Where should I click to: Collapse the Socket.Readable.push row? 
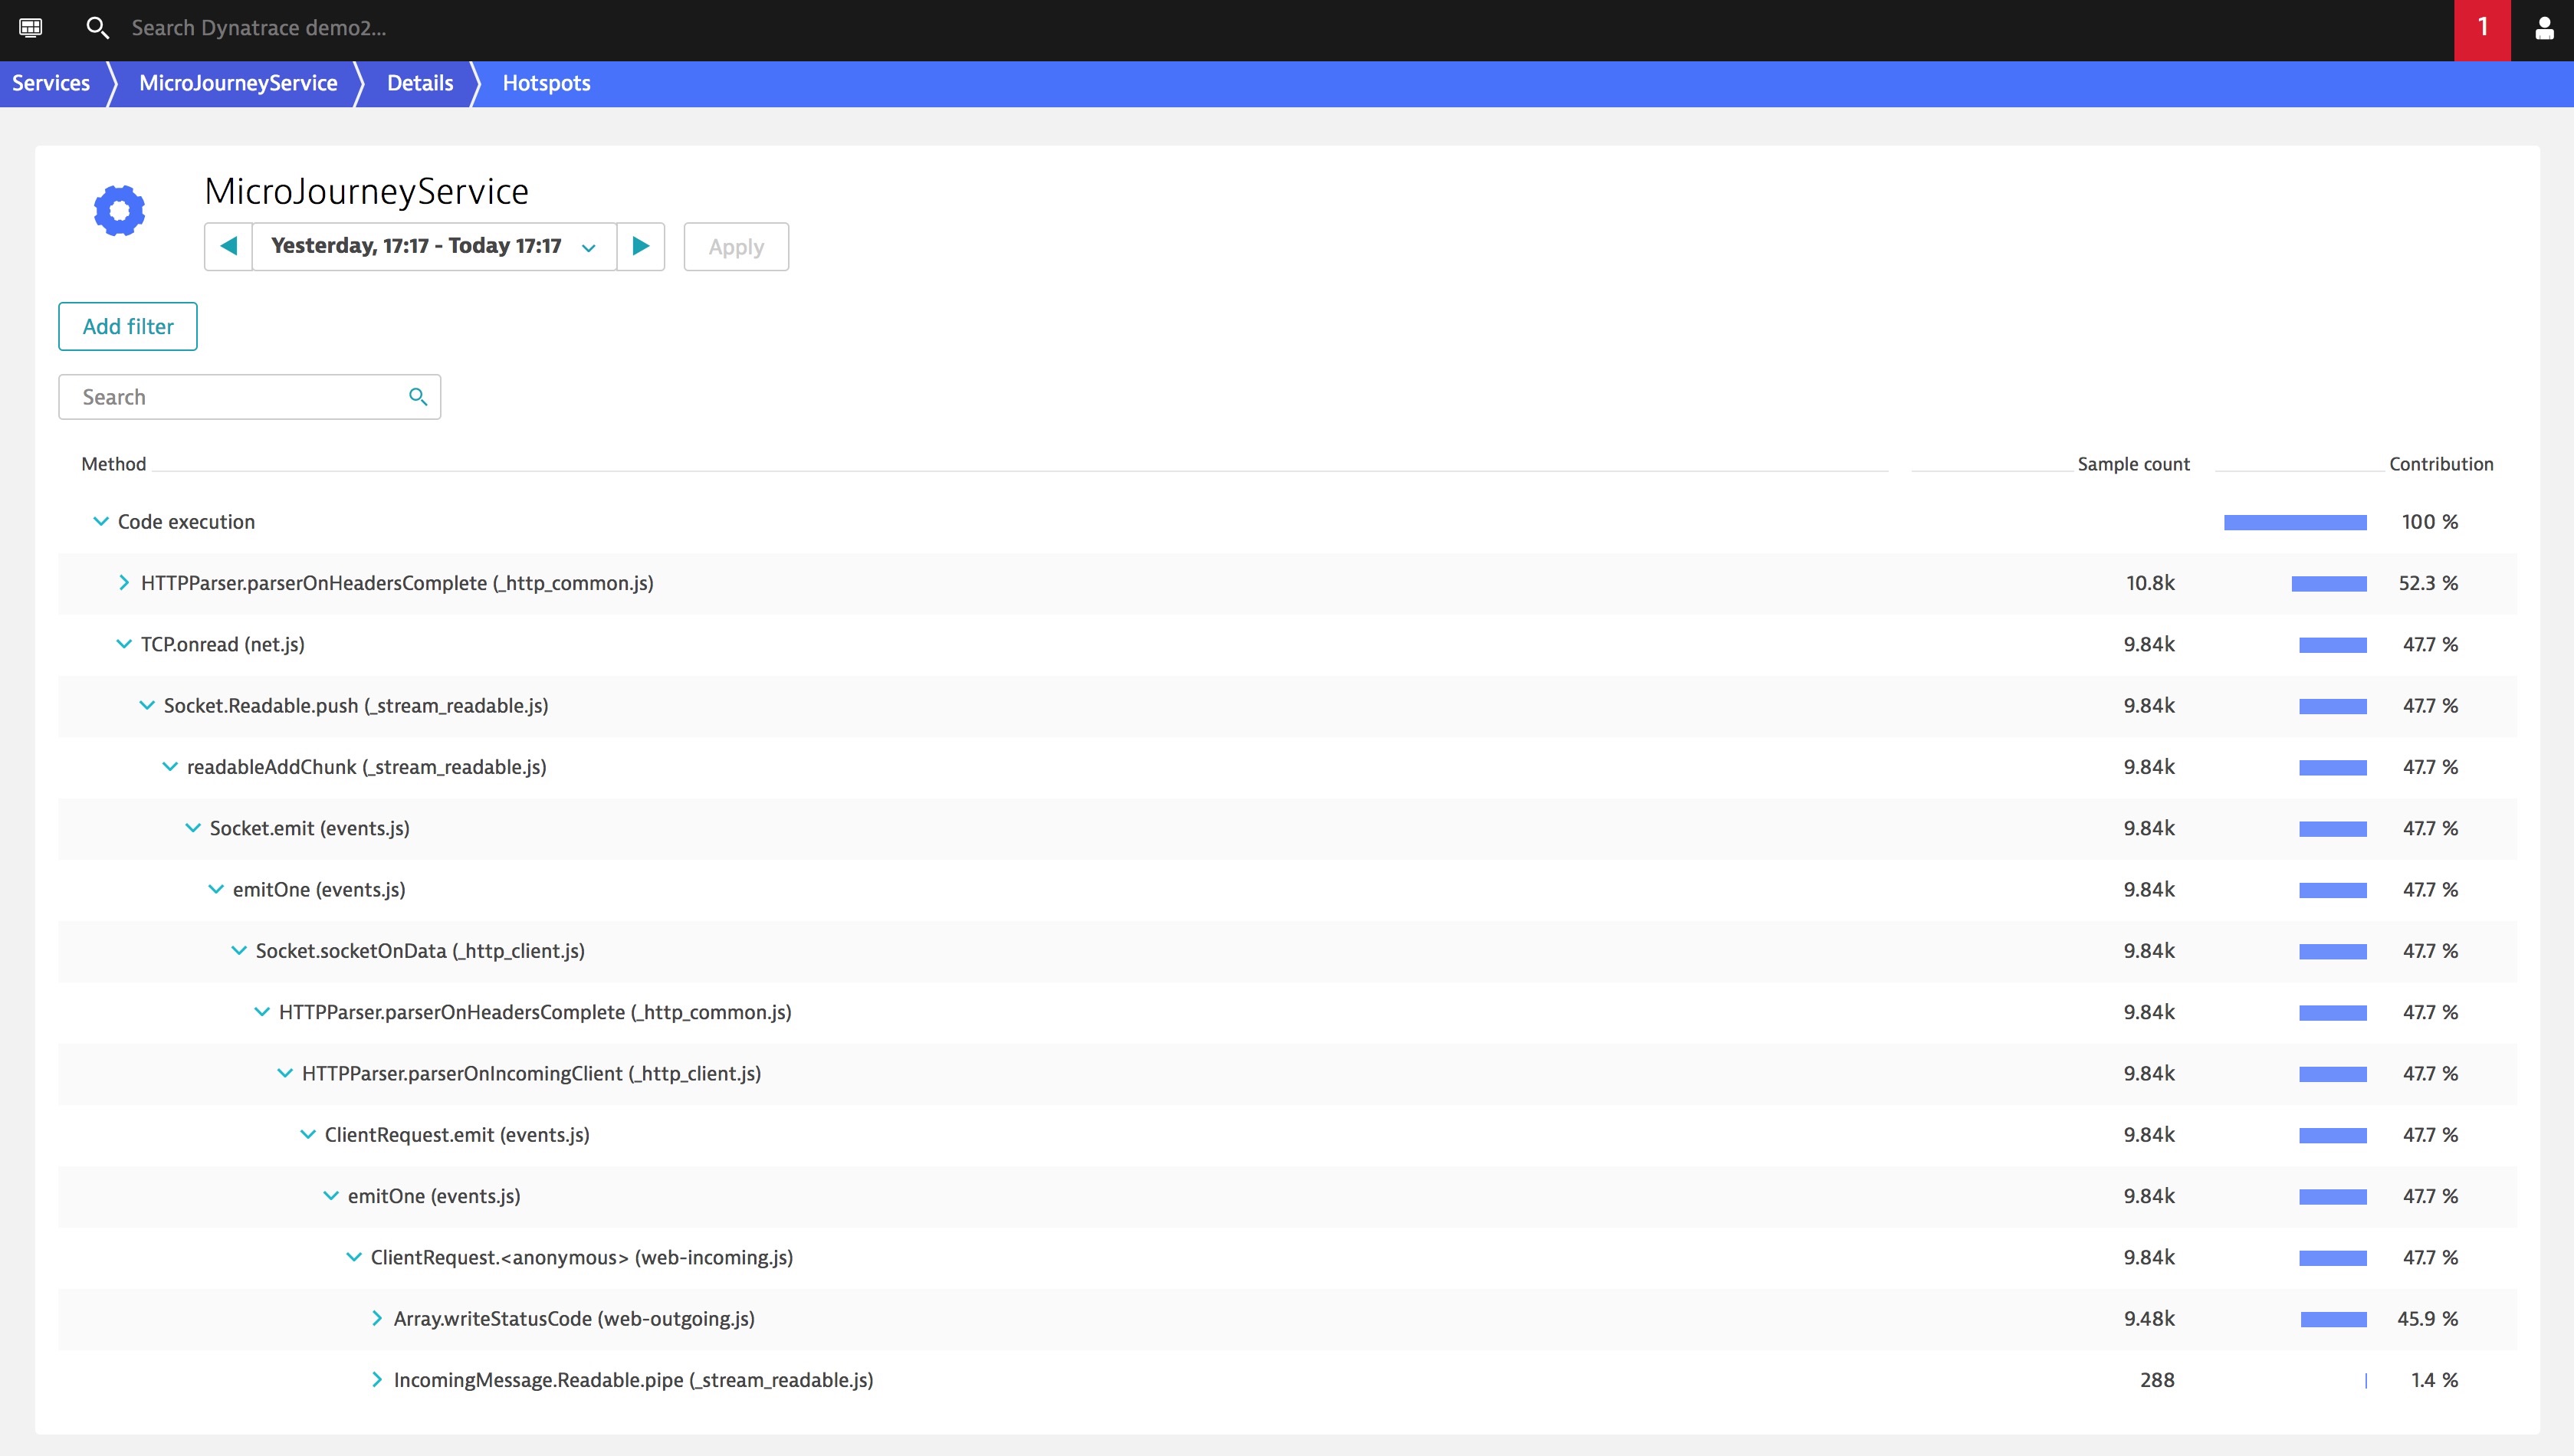pyautogui.click(x=147, y=705)
